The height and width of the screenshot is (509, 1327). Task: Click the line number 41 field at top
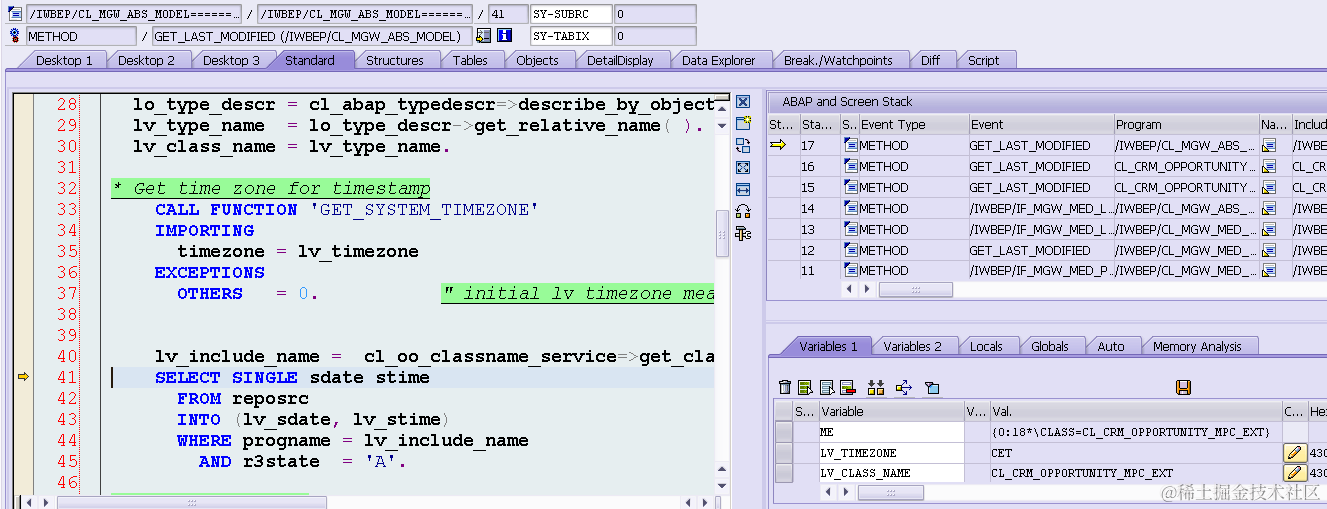coord(508,14)
